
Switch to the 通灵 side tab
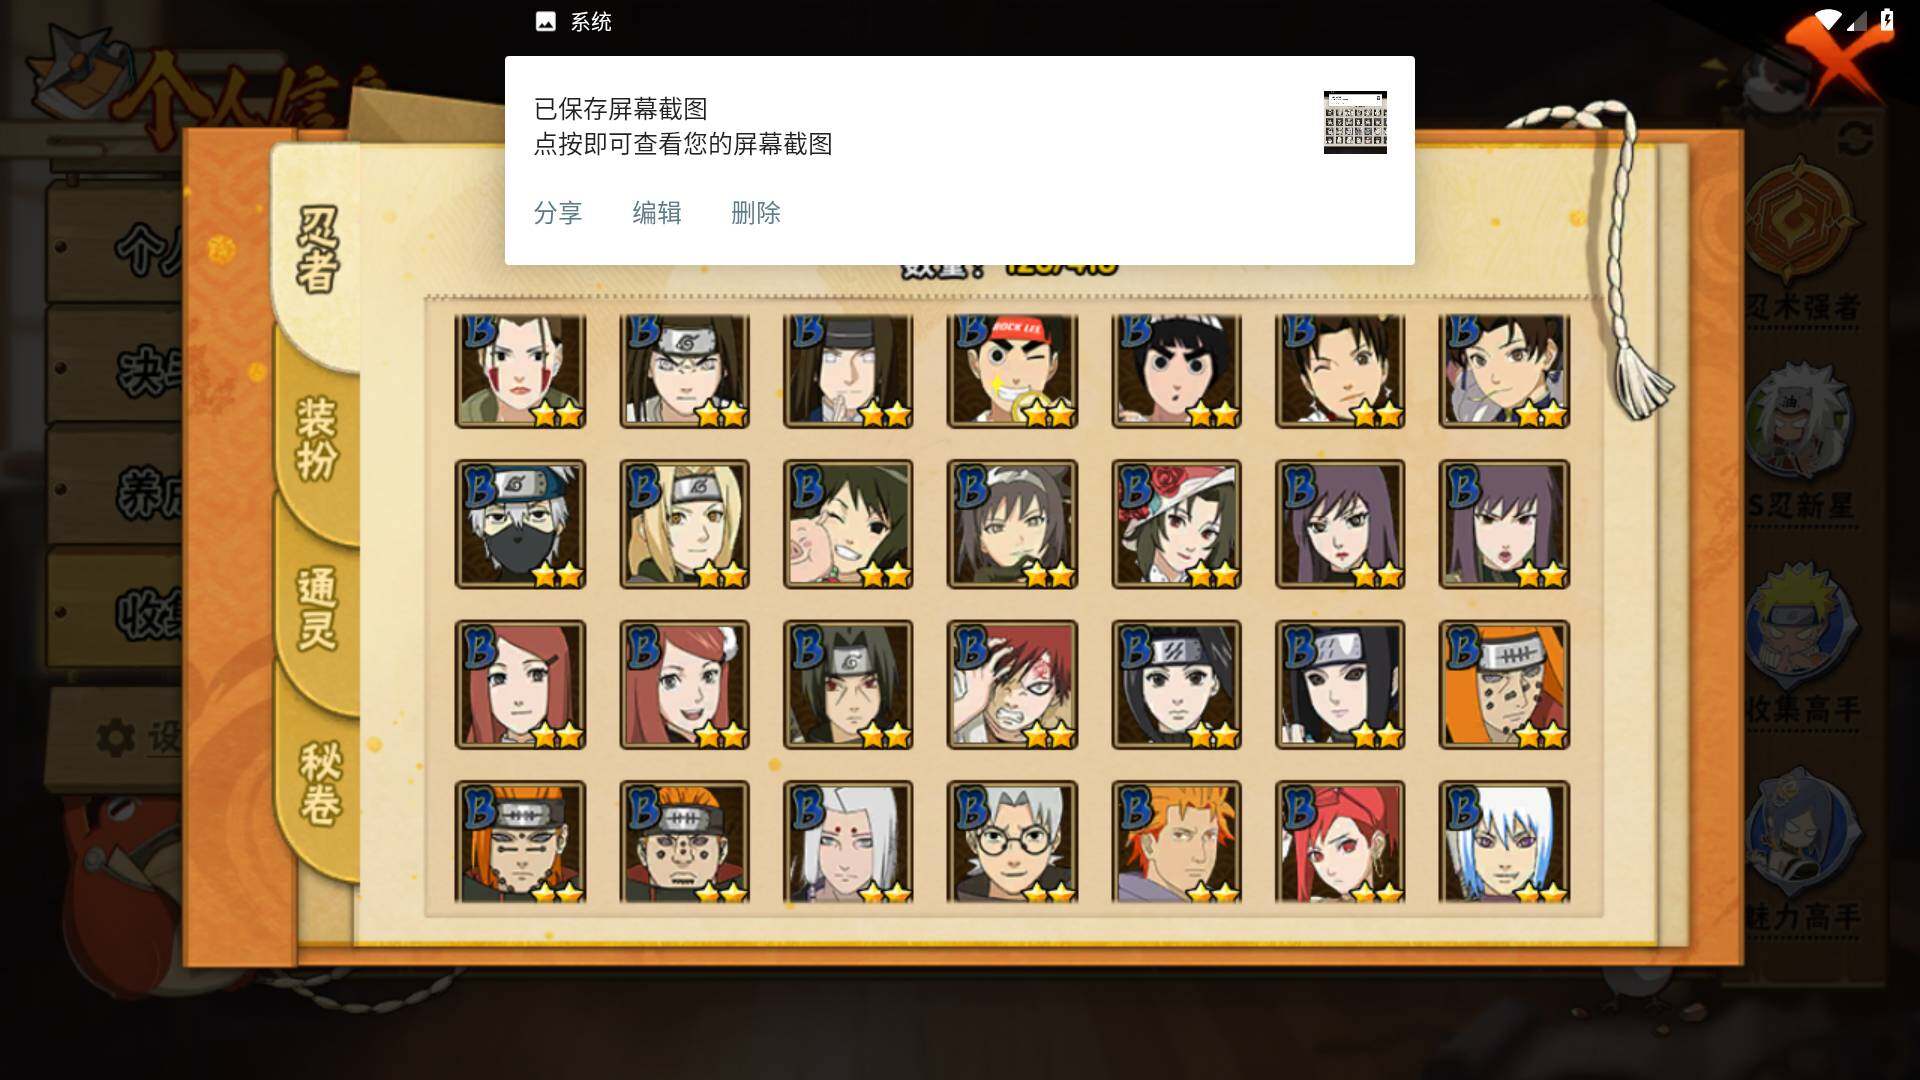point(317,608)
